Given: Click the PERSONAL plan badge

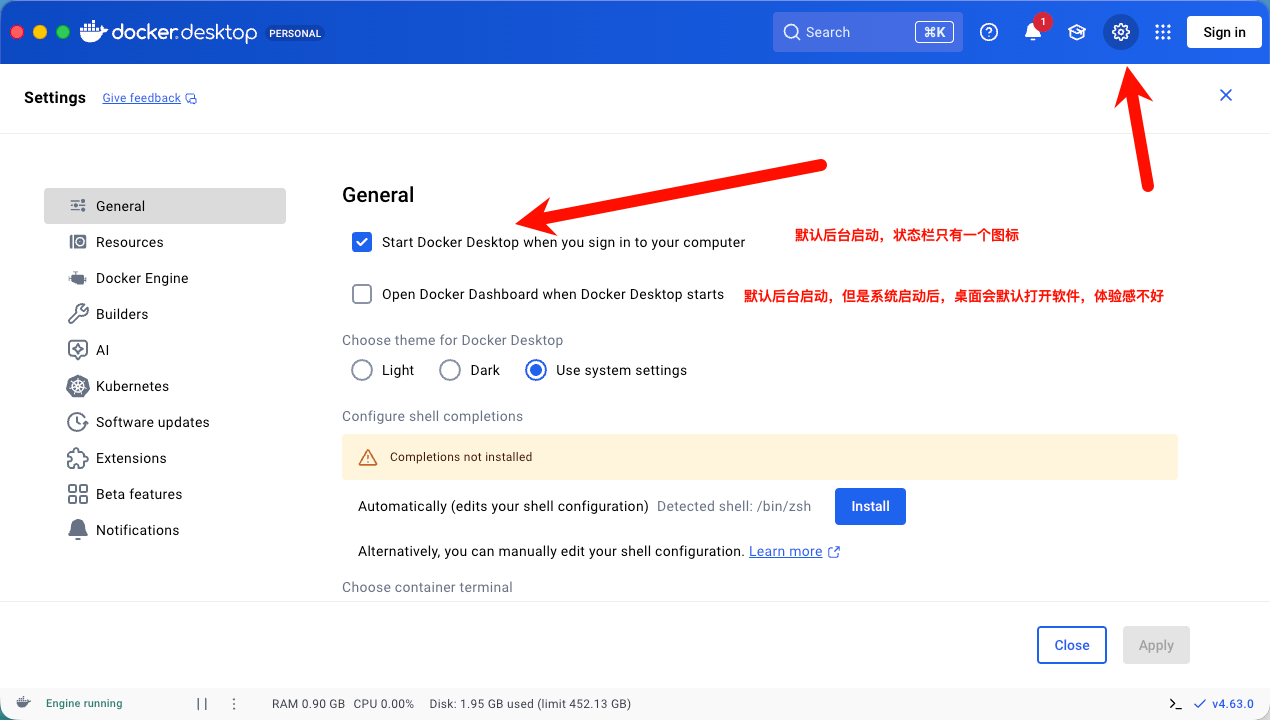Looking at the screenshot, I should (x=295, y=33).
